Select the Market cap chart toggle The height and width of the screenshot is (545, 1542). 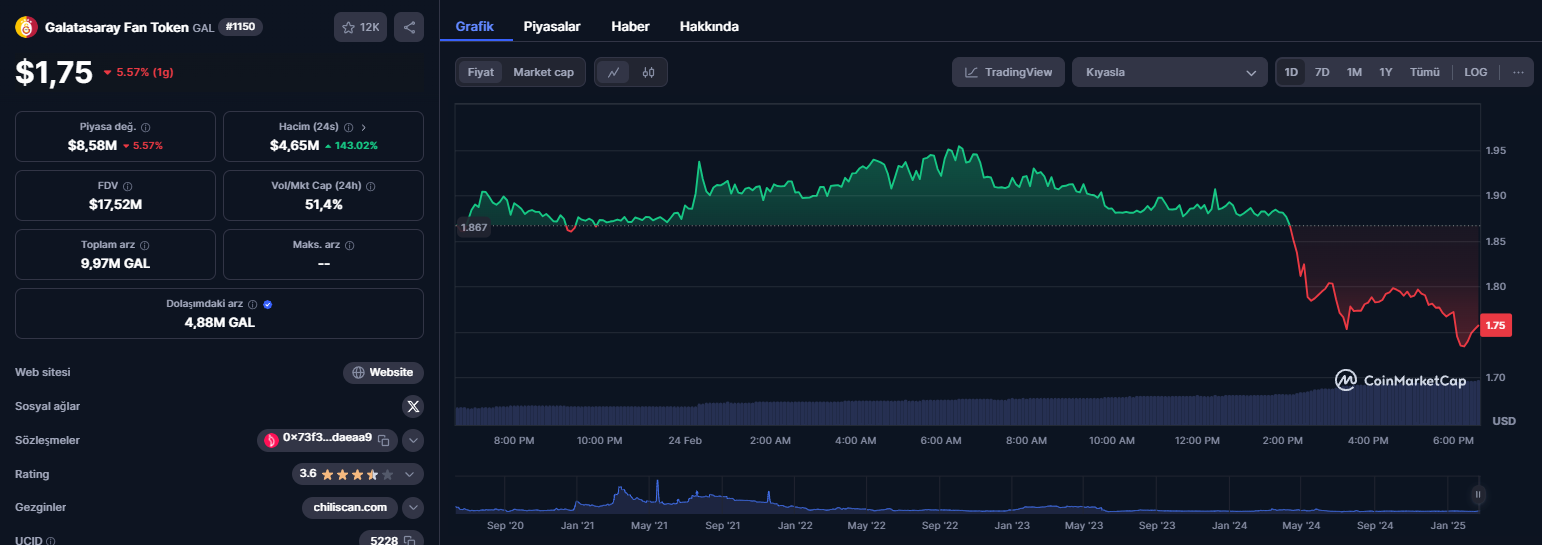[543, 72]
